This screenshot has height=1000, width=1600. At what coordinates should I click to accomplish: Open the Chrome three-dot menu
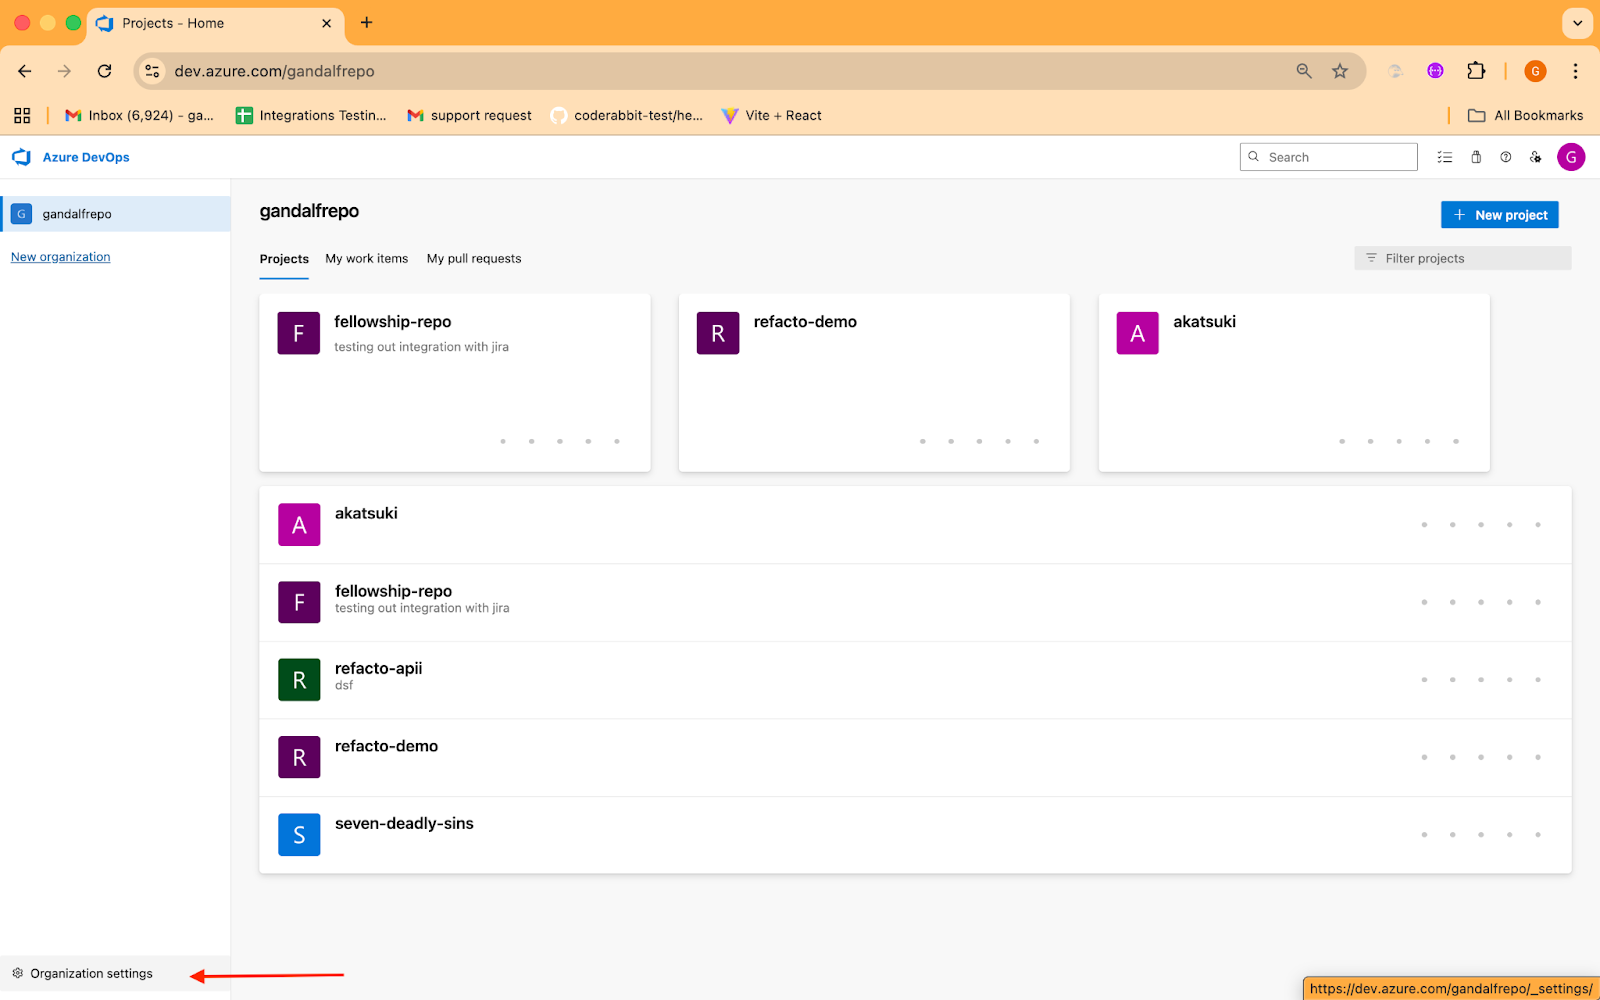point(1575,71)
